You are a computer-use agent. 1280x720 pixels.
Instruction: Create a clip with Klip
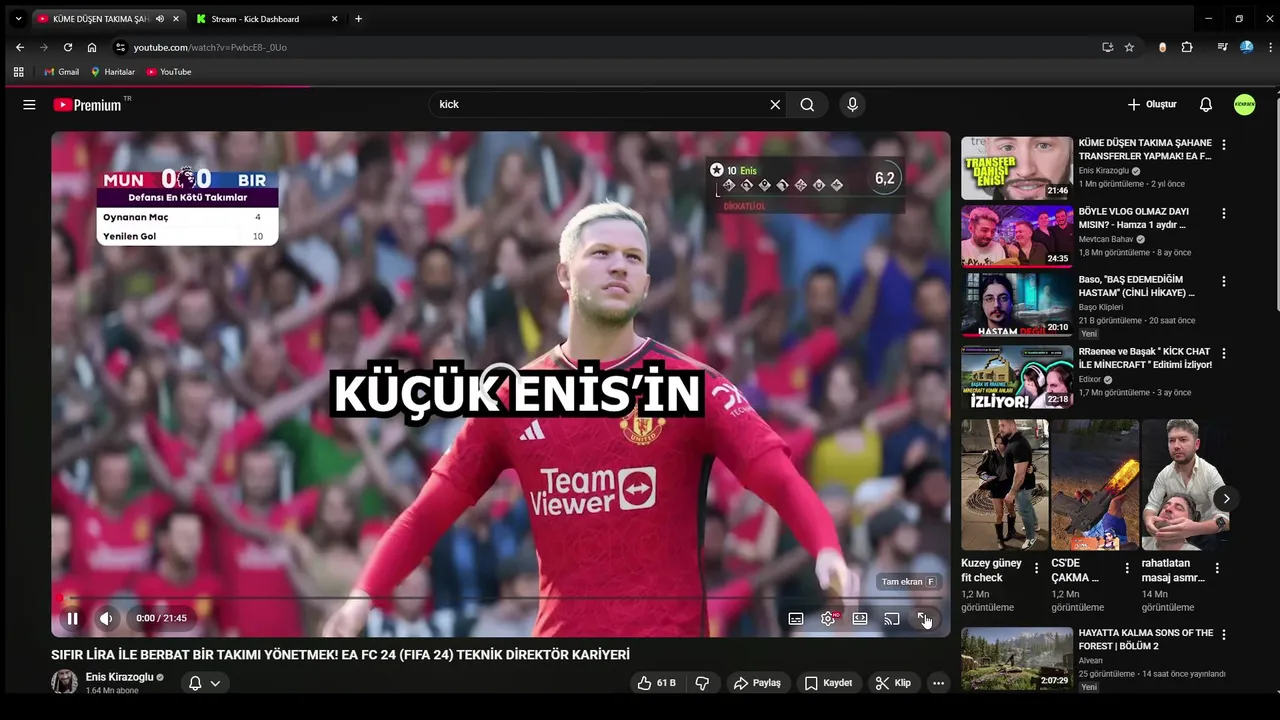(x=893, y=683)
